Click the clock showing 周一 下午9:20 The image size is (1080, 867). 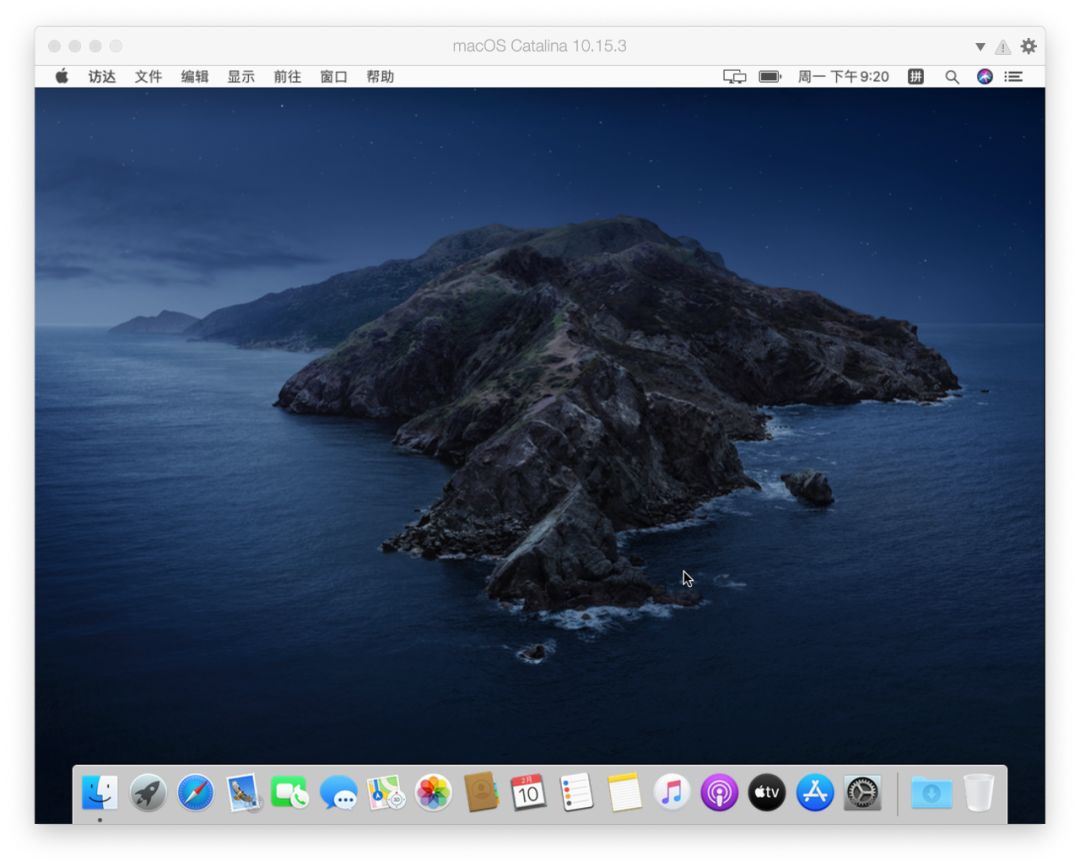coord(843,76)
